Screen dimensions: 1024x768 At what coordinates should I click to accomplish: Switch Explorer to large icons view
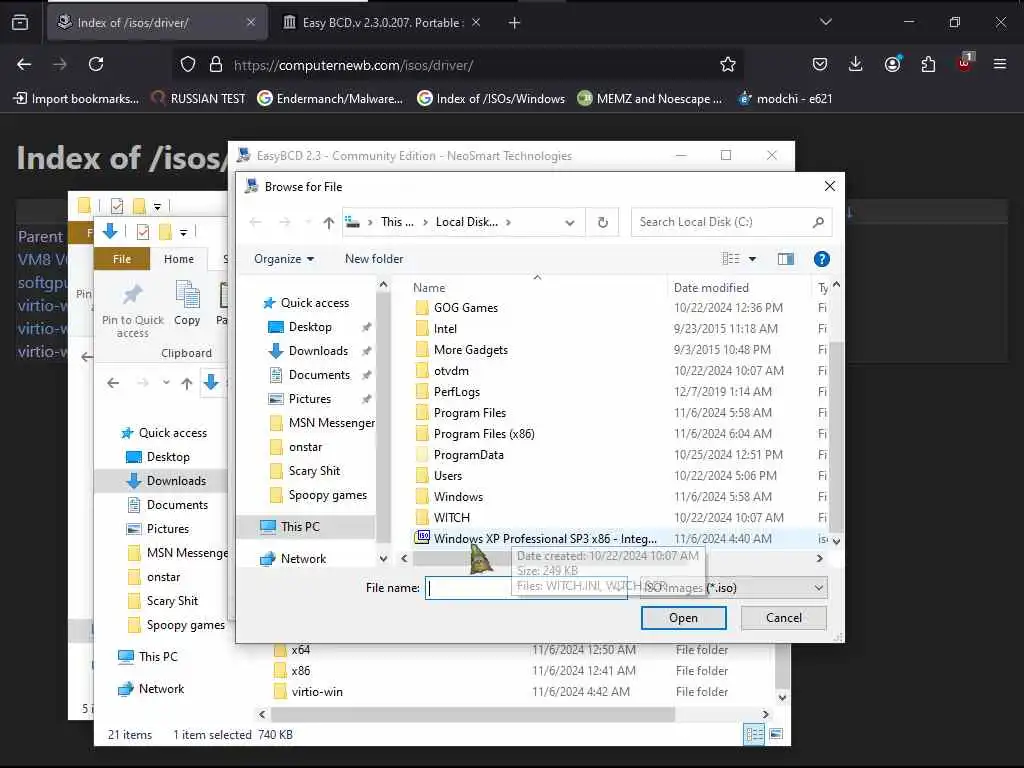point(776,734)
